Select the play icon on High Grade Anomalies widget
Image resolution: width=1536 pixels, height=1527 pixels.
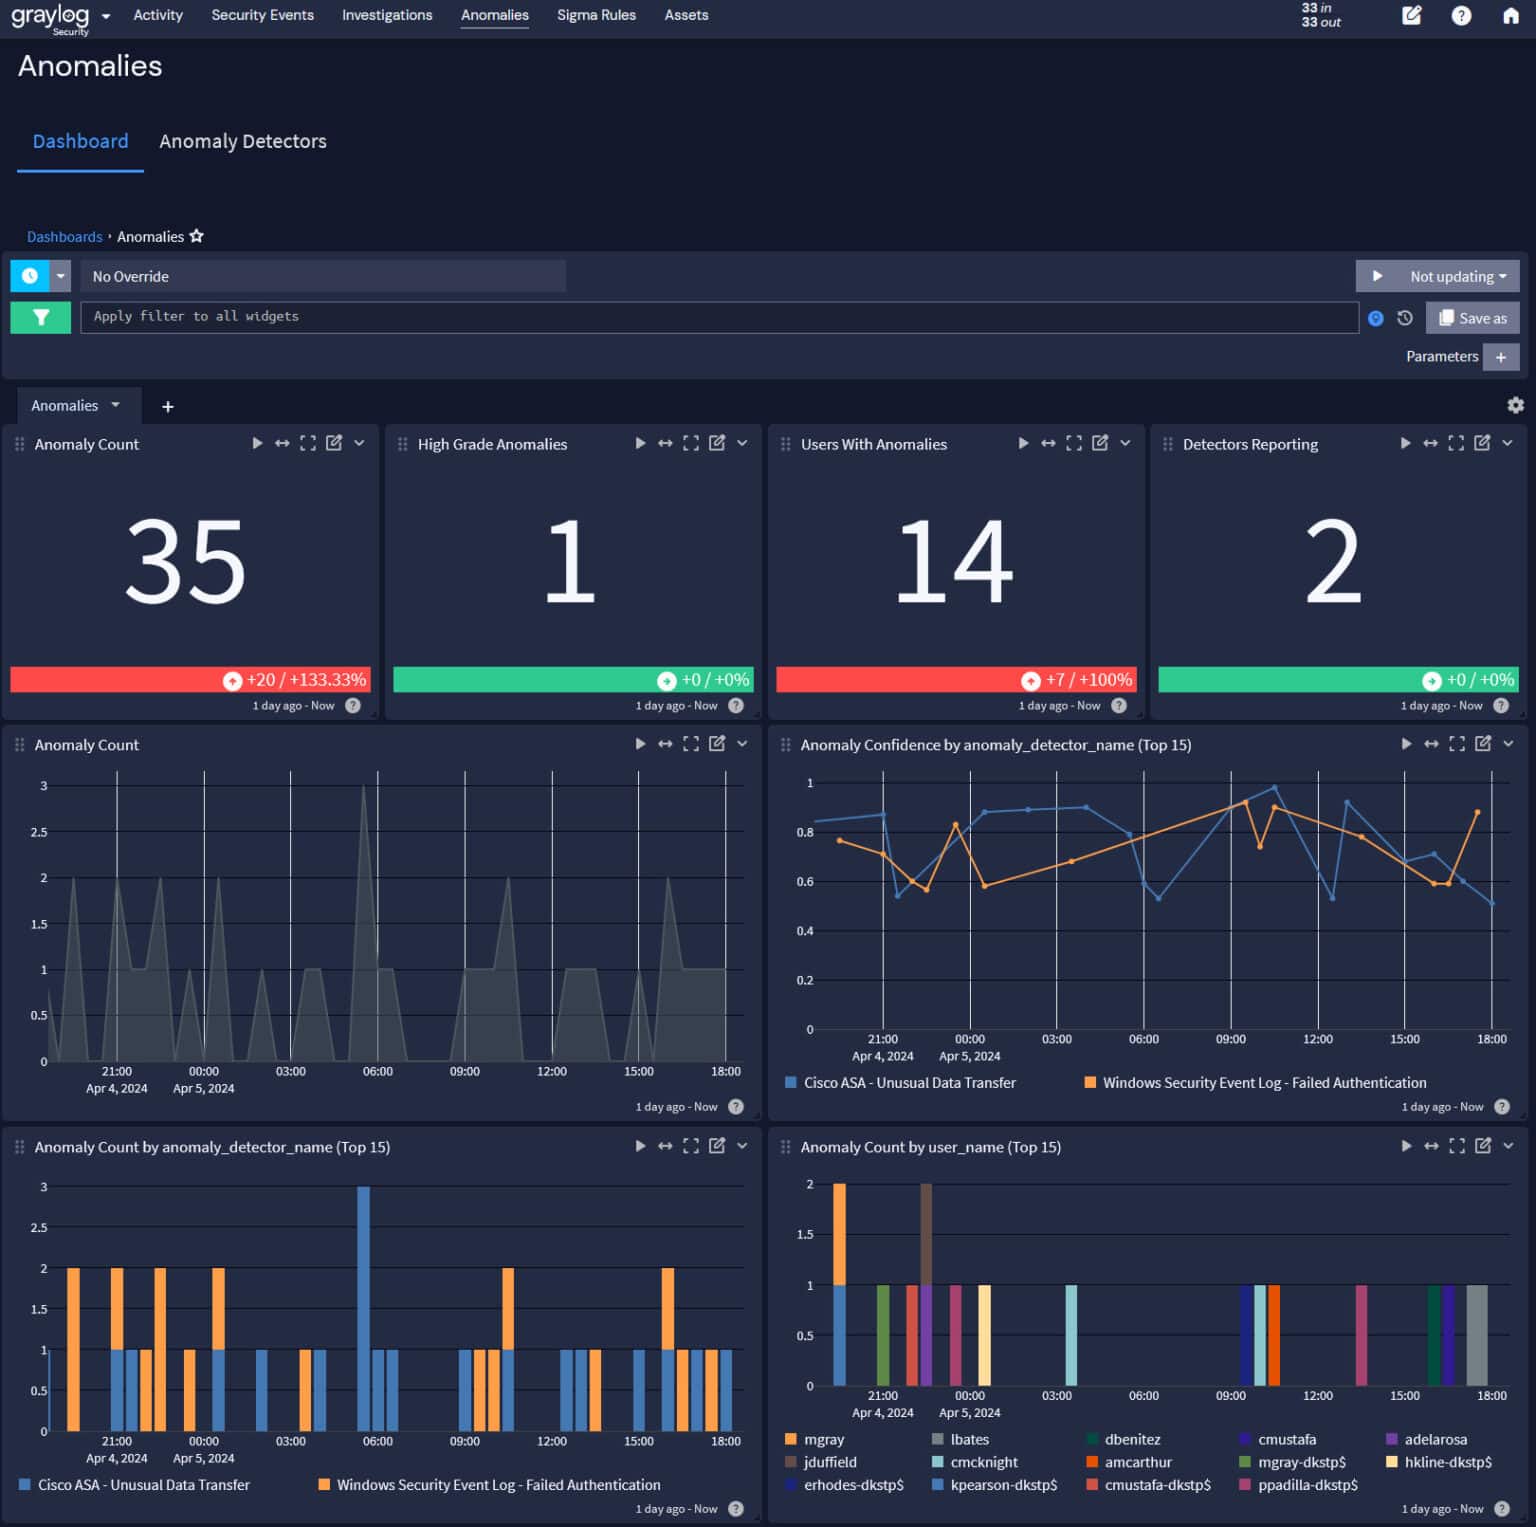pos(640,443)
